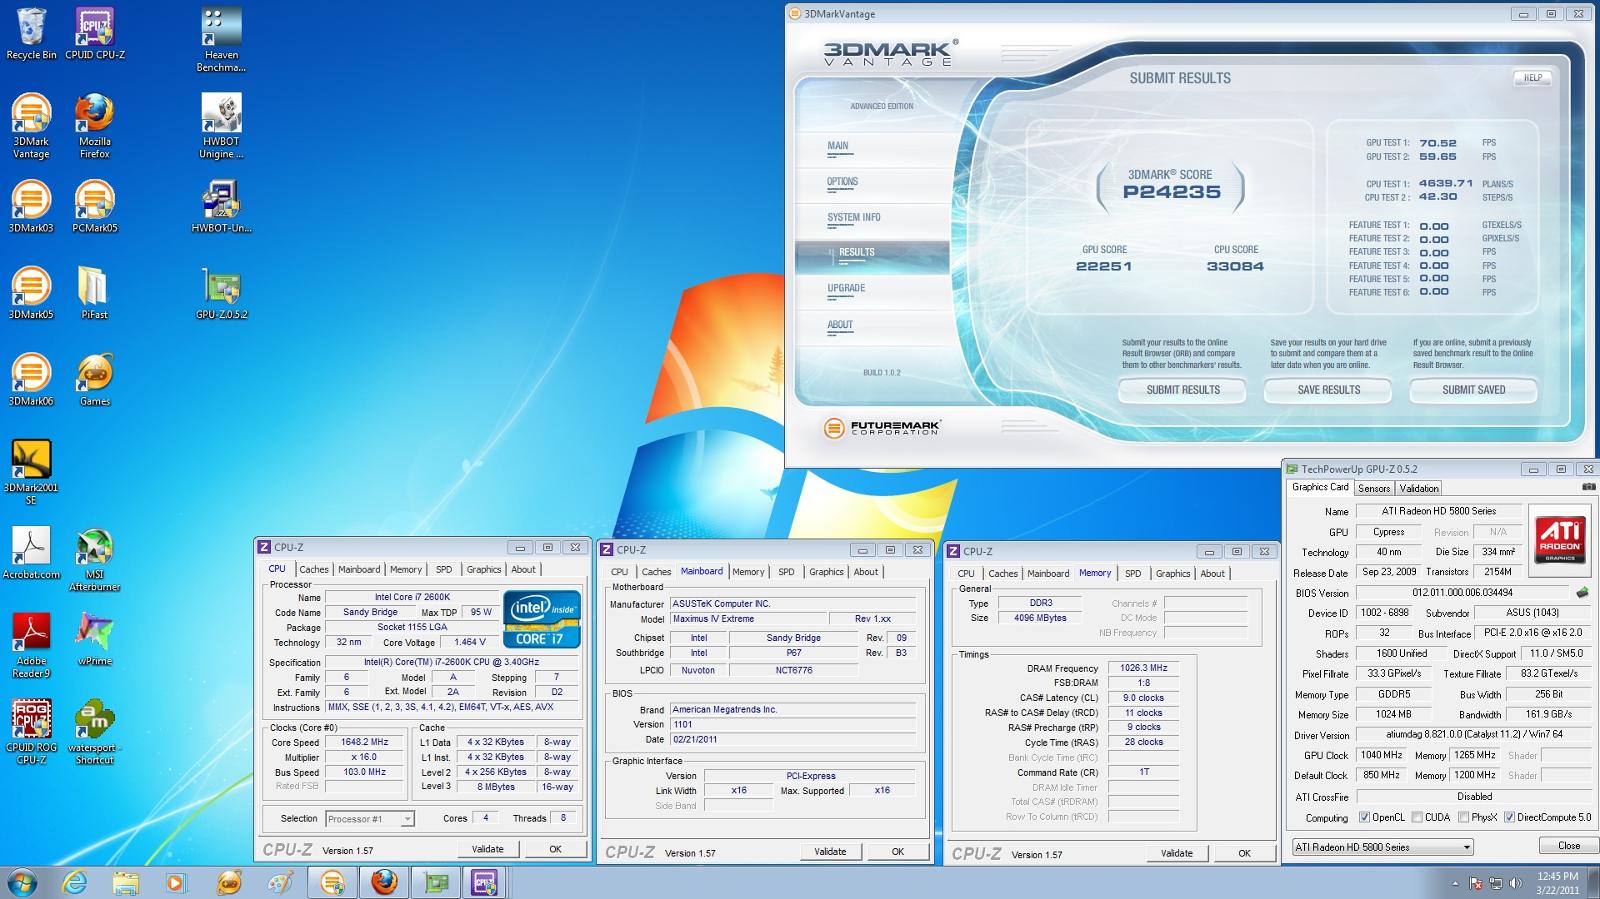Image resolution: width=1600 pixels, height=899 pixels.
Task: Select SYSTEM INFO in the 3DMark Vantage sidebar
Action: (853, 217)
